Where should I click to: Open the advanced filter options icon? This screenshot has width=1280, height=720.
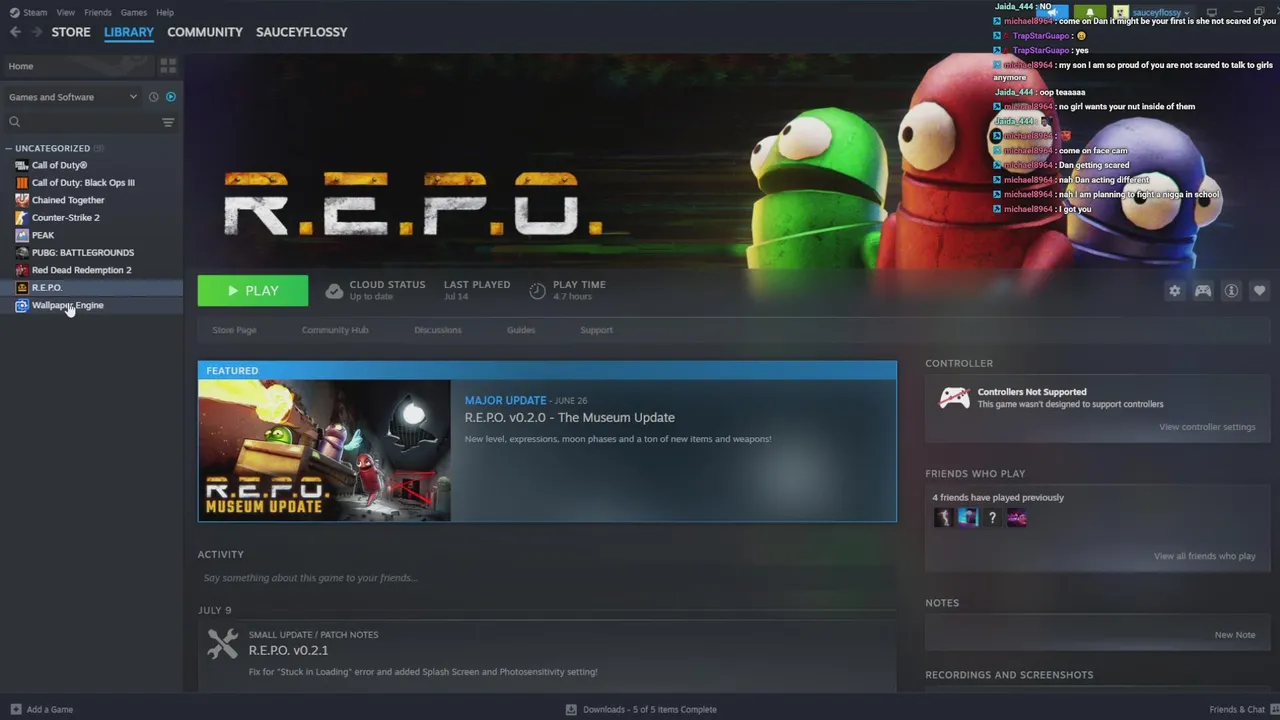tap(168, 122)
